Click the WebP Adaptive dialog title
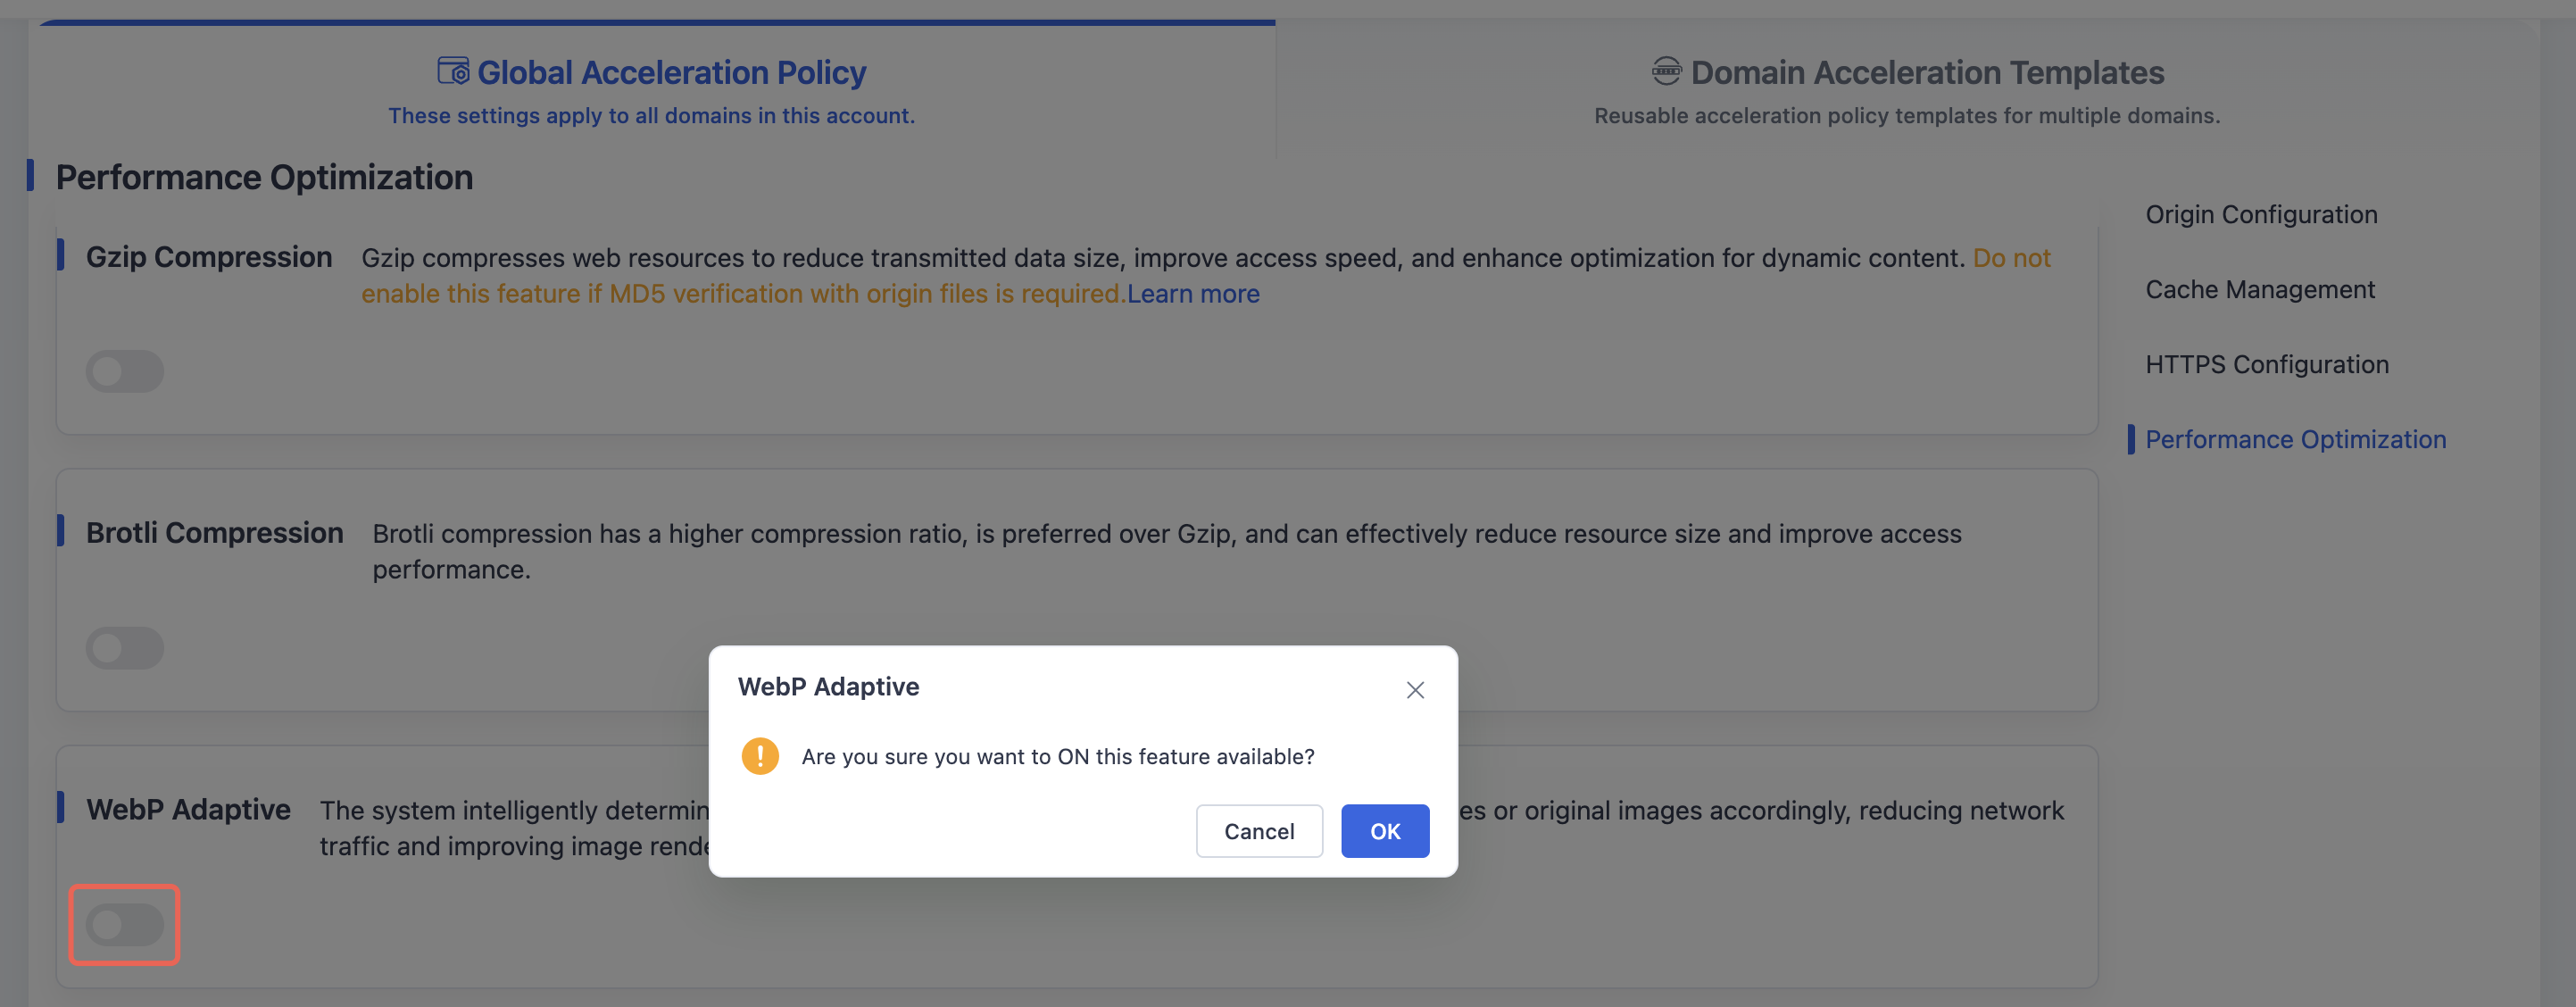Image resolution: width=2576 pixels, height=1007 pixels. coord(828,686)
